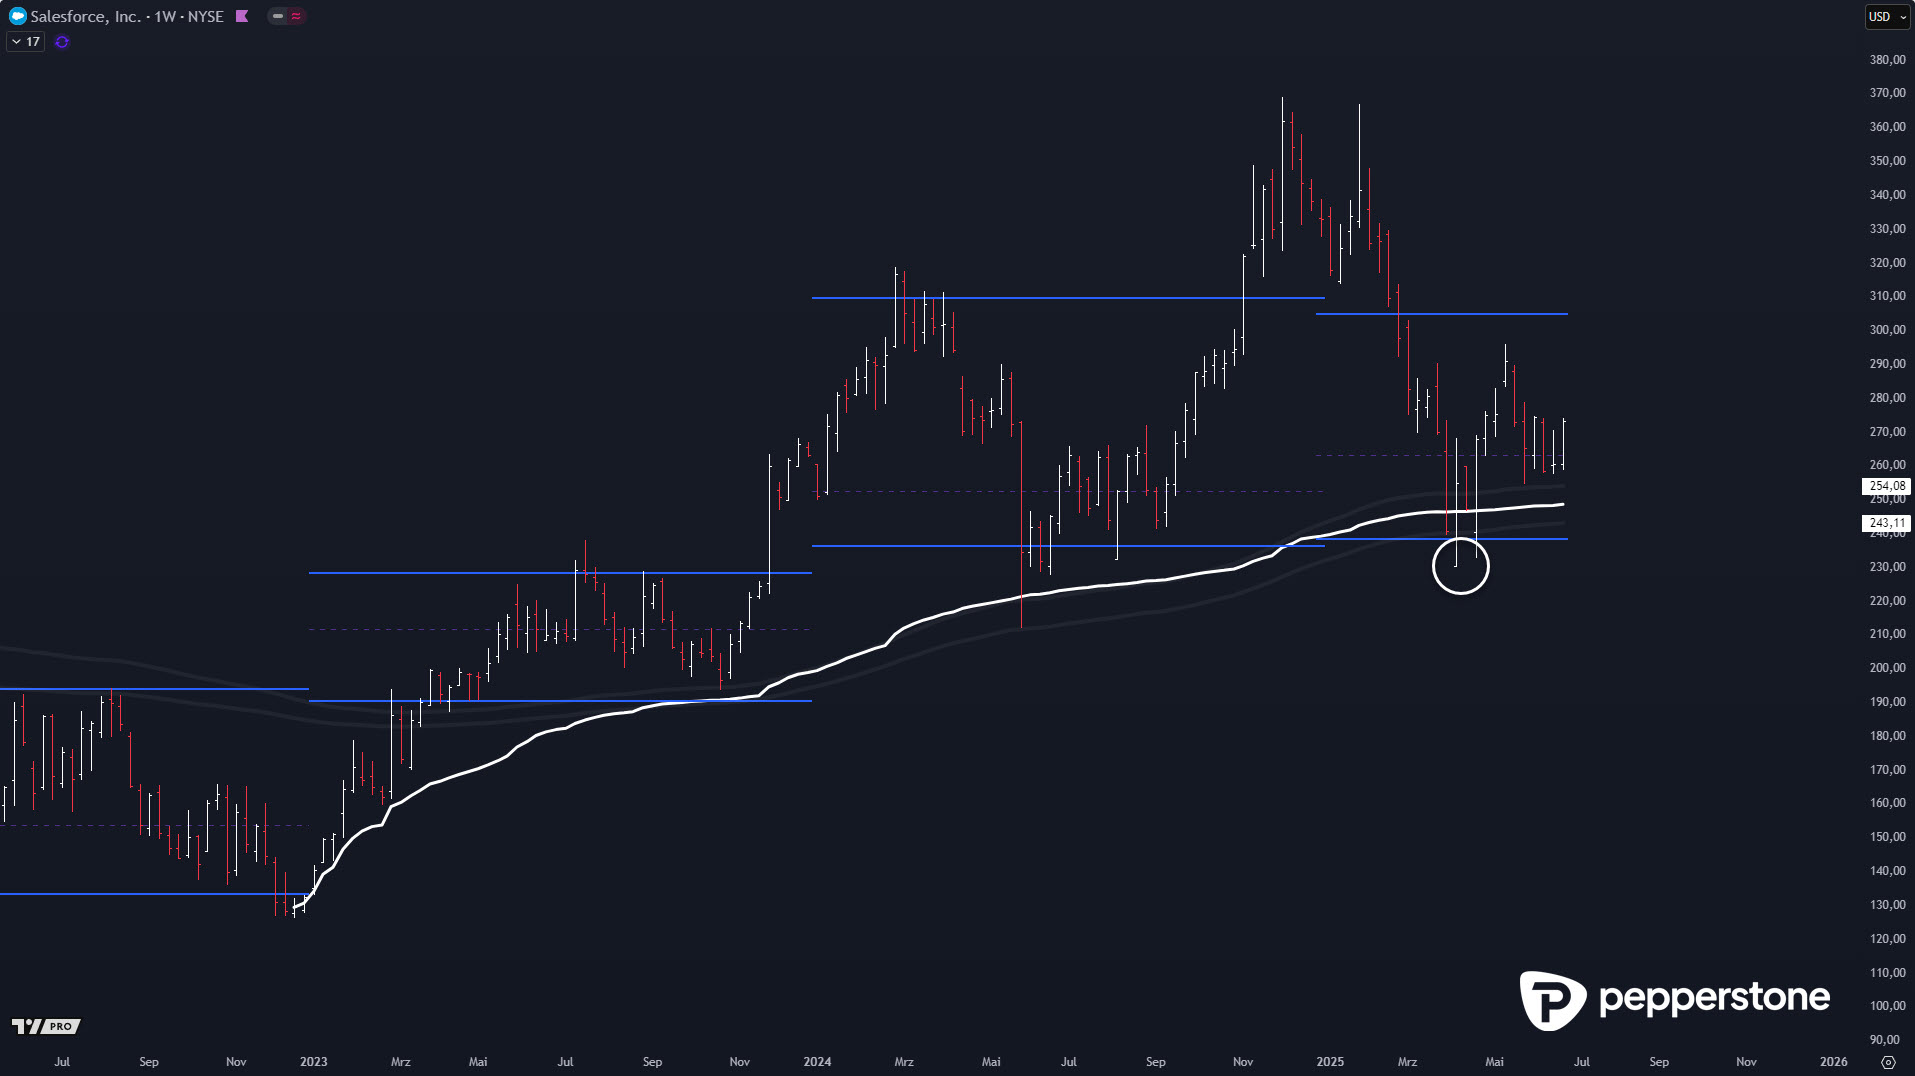This screenshot has width=1915, height=1076.
Task: Click the NYSE exchange label
Action: [x=205, y=16]
